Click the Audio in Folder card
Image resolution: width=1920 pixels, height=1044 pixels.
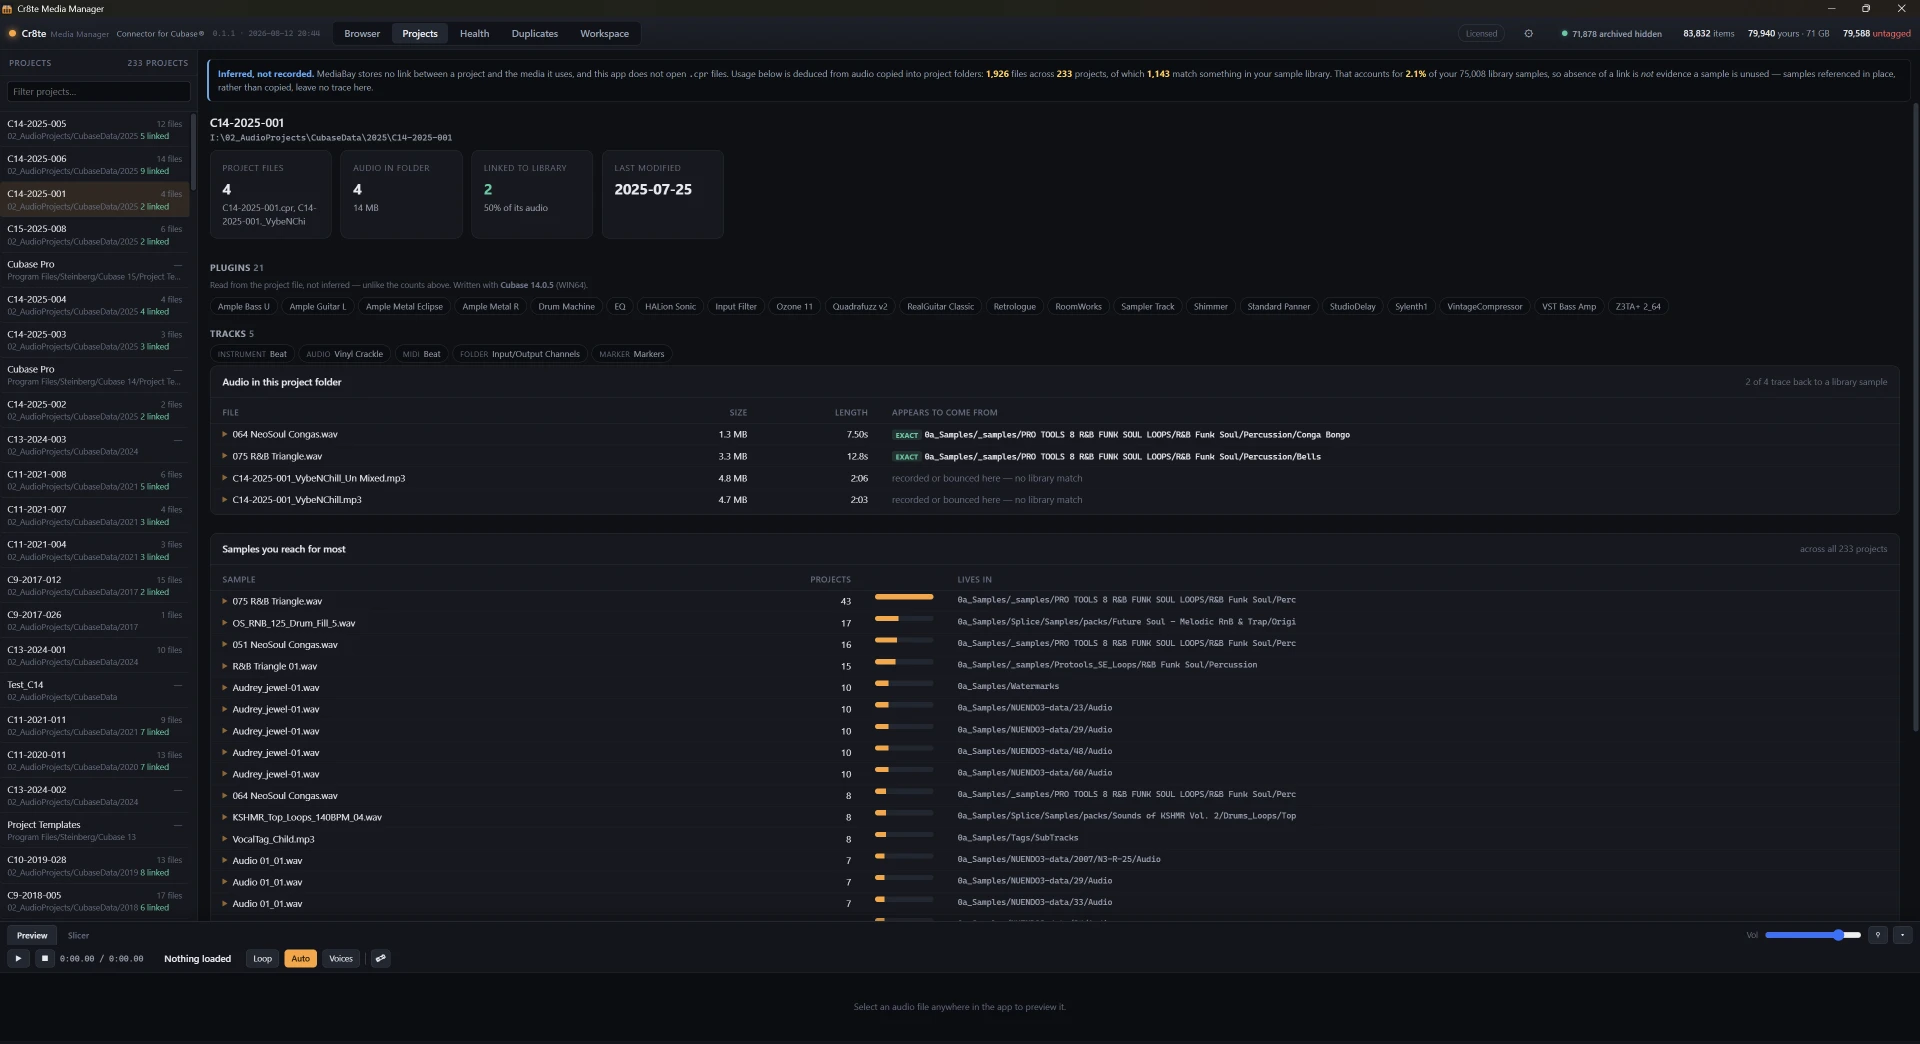(x=401, y=194)
